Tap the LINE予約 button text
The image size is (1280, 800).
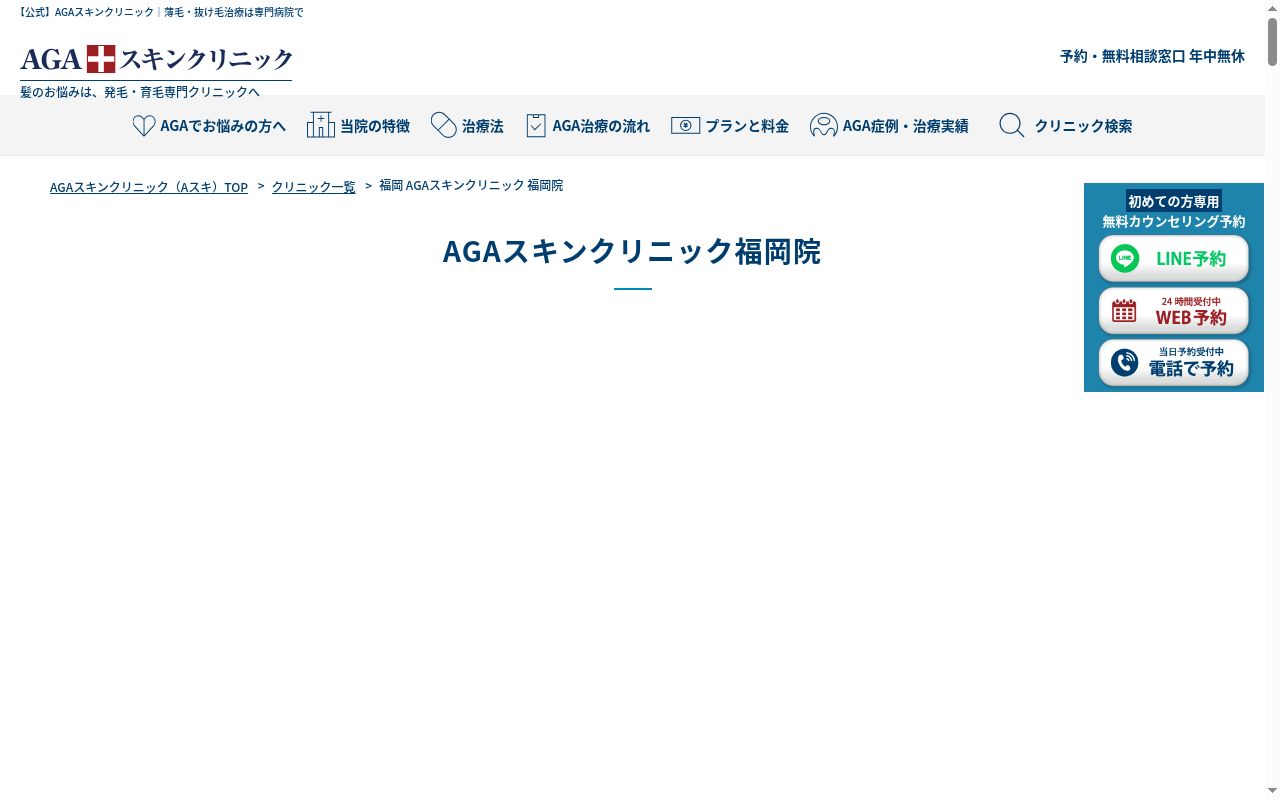1191,259
